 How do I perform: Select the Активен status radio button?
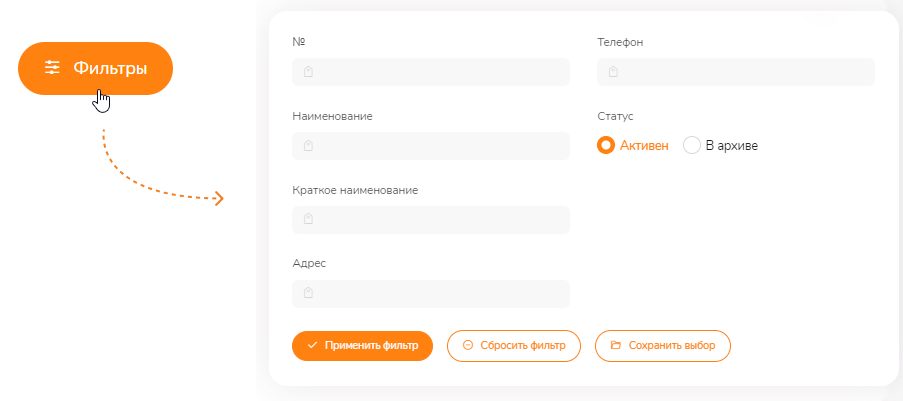coord(606,146)
